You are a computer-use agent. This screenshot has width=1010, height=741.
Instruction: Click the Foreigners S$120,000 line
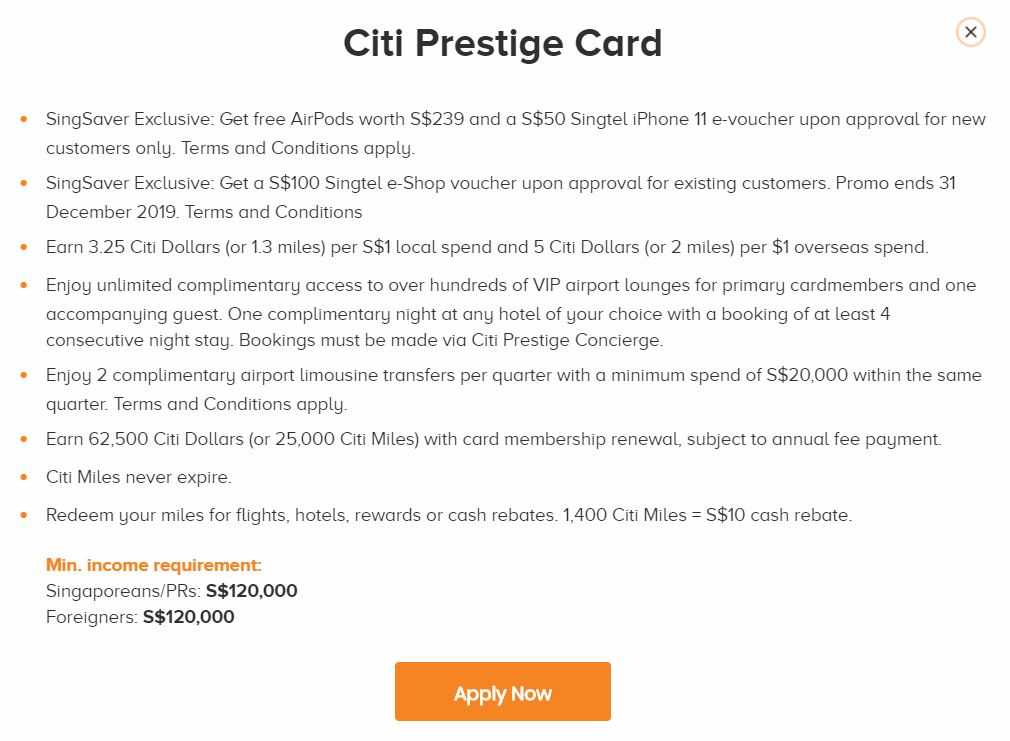140,617
